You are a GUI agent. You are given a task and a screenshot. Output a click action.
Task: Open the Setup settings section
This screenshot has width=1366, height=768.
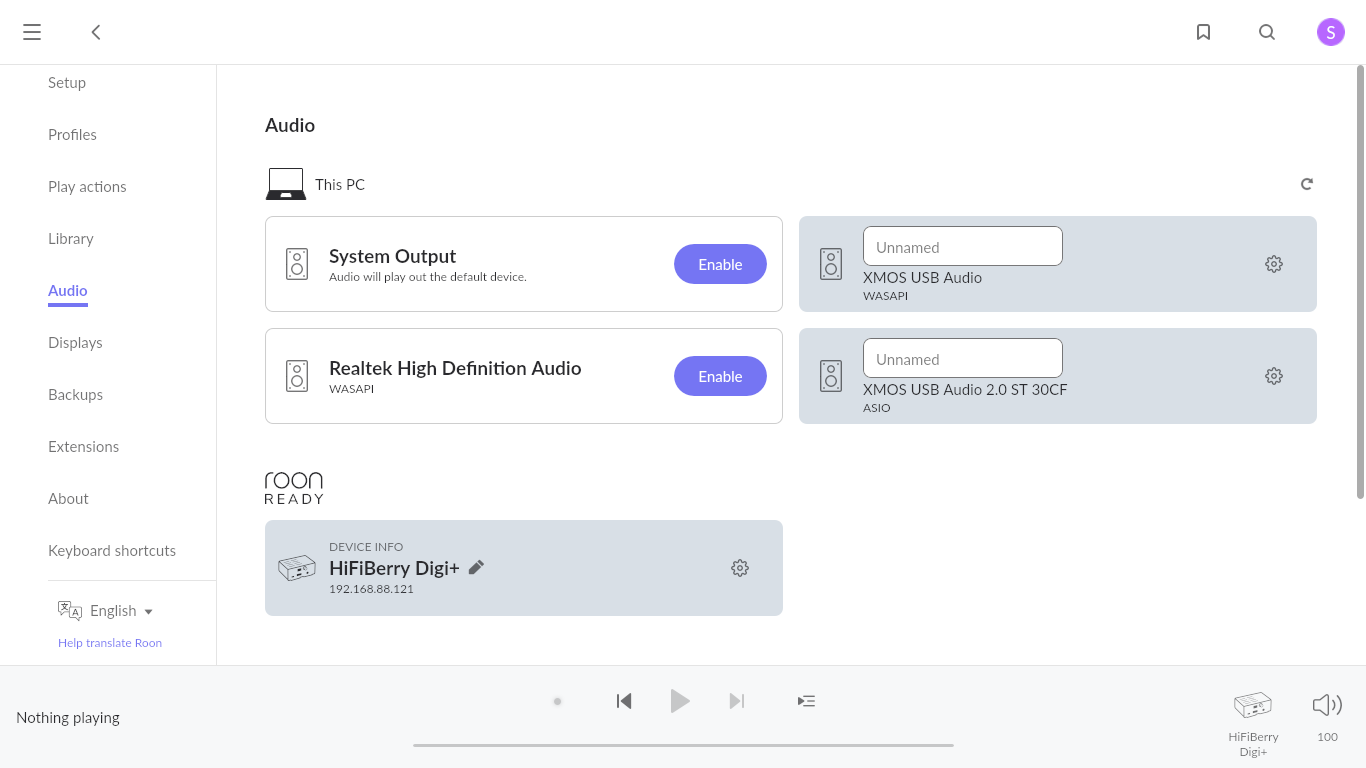coord(67,83)
